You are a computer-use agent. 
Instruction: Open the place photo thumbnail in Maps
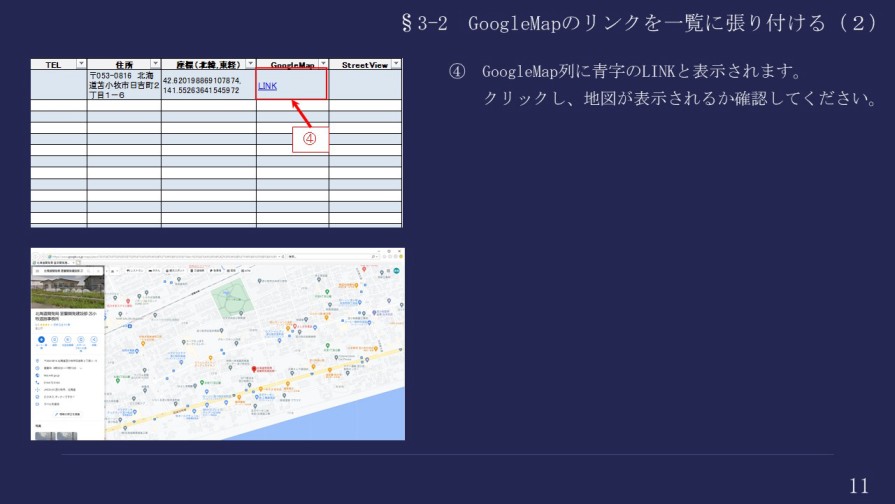tap(68, 292)
